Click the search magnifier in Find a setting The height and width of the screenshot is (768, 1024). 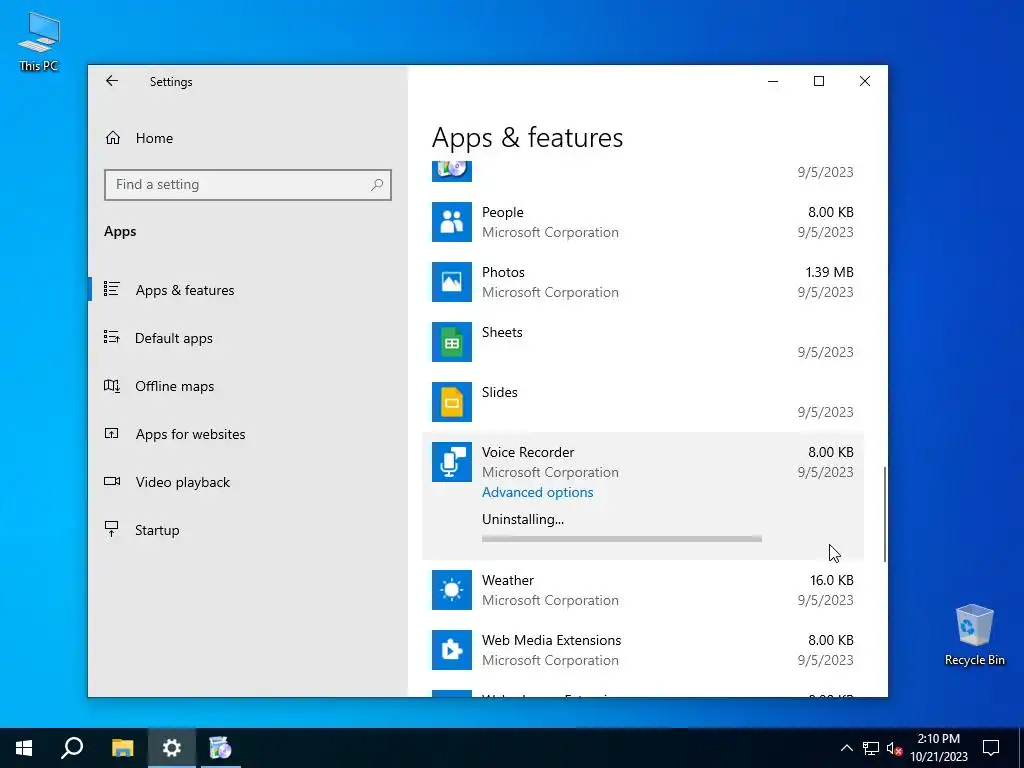click(x=377, y=185)
